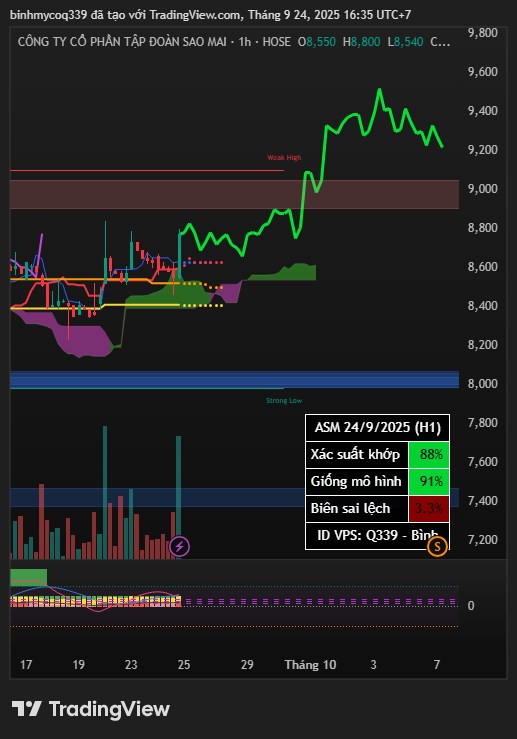Click the purple lightning bolt icon
The height and width of the screenshot is (739, 517).
coord(180,546)
